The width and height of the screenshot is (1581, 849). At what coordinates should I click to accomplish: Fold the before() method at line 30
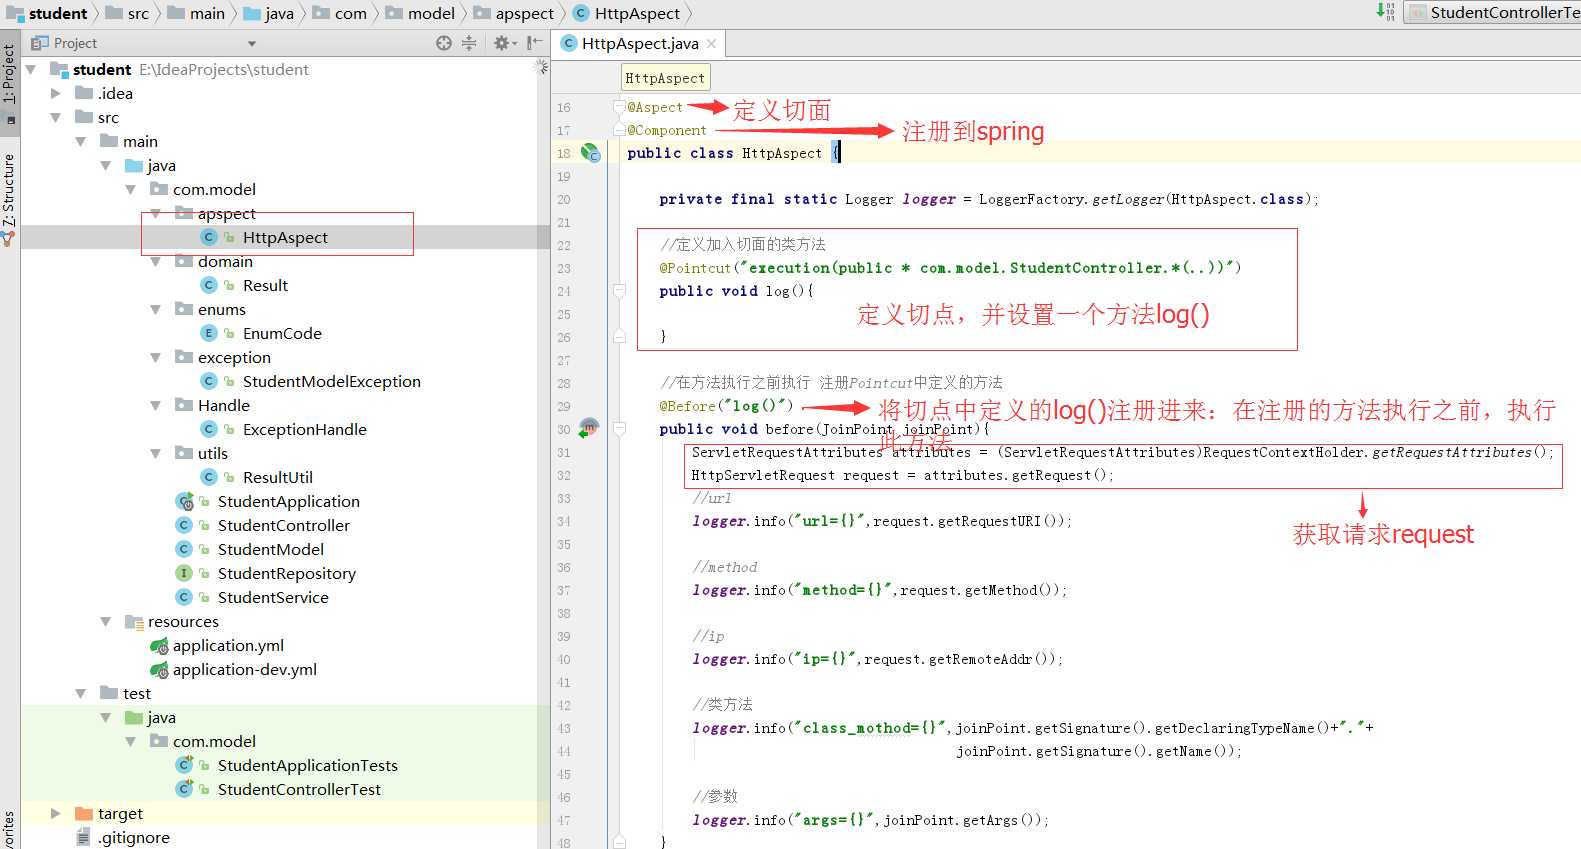(x=619, y=429)
